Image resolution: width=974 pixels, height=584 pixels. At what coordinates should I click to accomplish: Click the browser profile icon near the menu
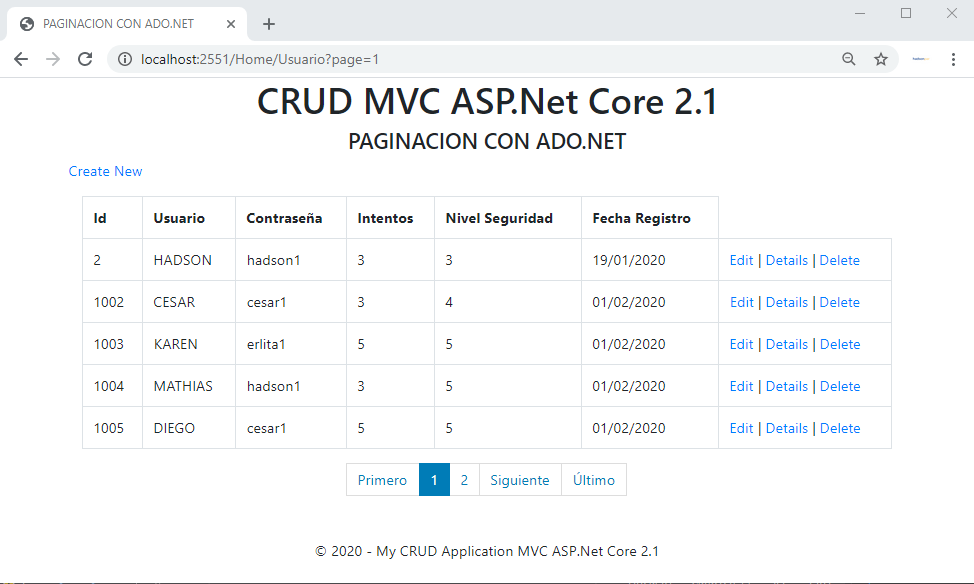[919, 59]
